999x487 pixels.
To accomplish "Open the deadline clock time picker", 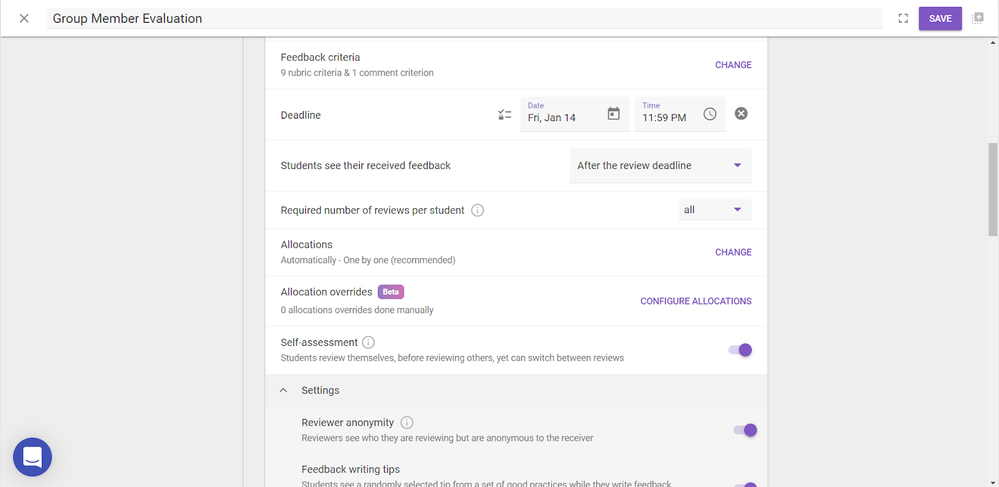I will coord(710,114).
